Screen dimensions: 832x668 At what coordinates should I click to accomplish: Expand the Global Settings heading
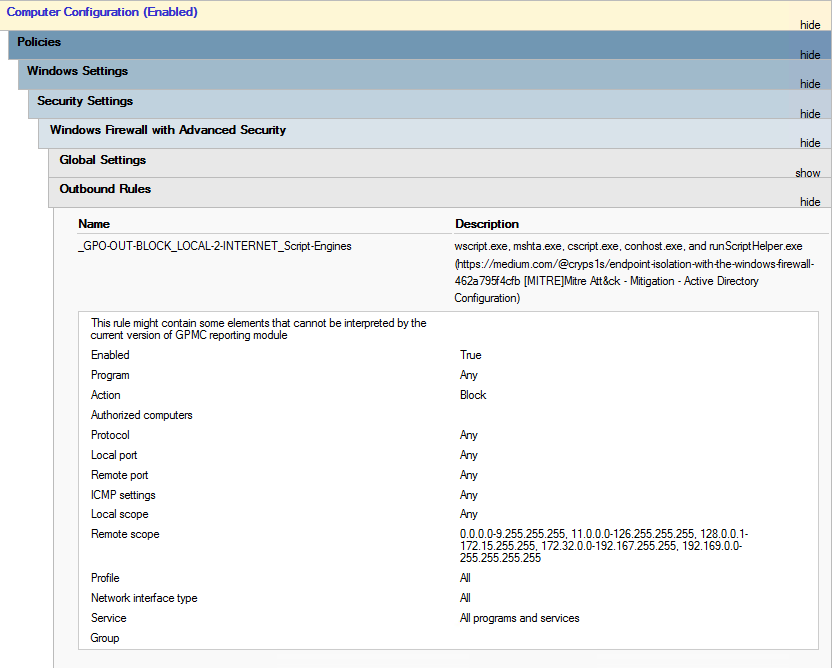pyautogui.click(x=102, y=160)
